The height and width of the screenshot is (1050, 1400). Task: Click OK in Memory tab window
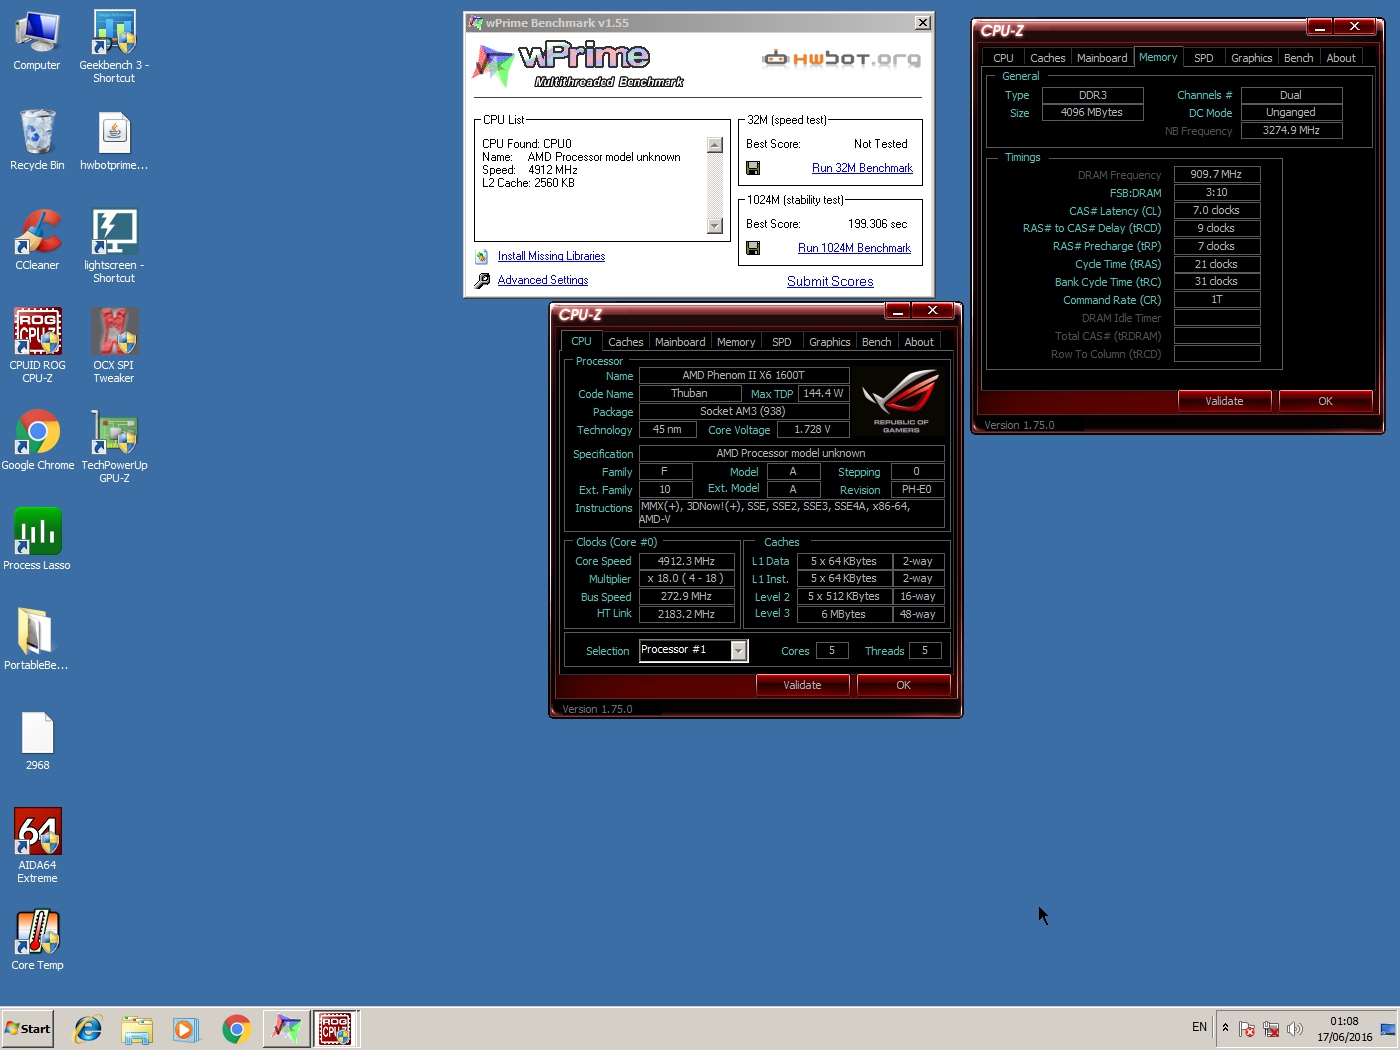pyautogui.click(x=1325, y=401)
